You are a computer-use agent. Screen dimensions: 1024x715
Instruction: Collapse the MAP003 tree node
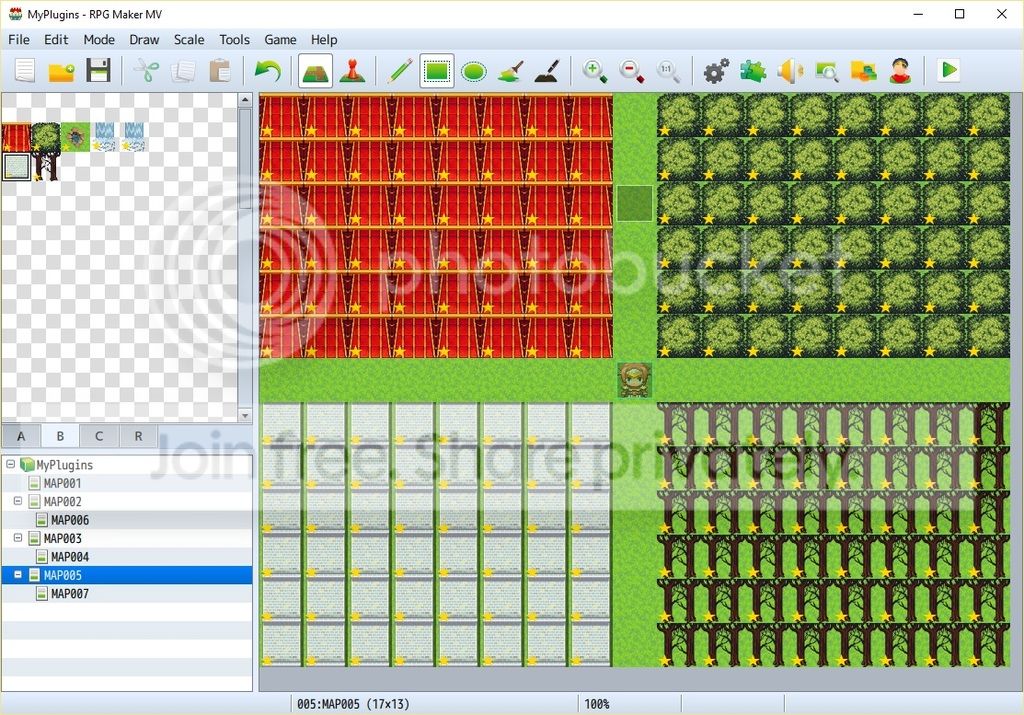18,538
